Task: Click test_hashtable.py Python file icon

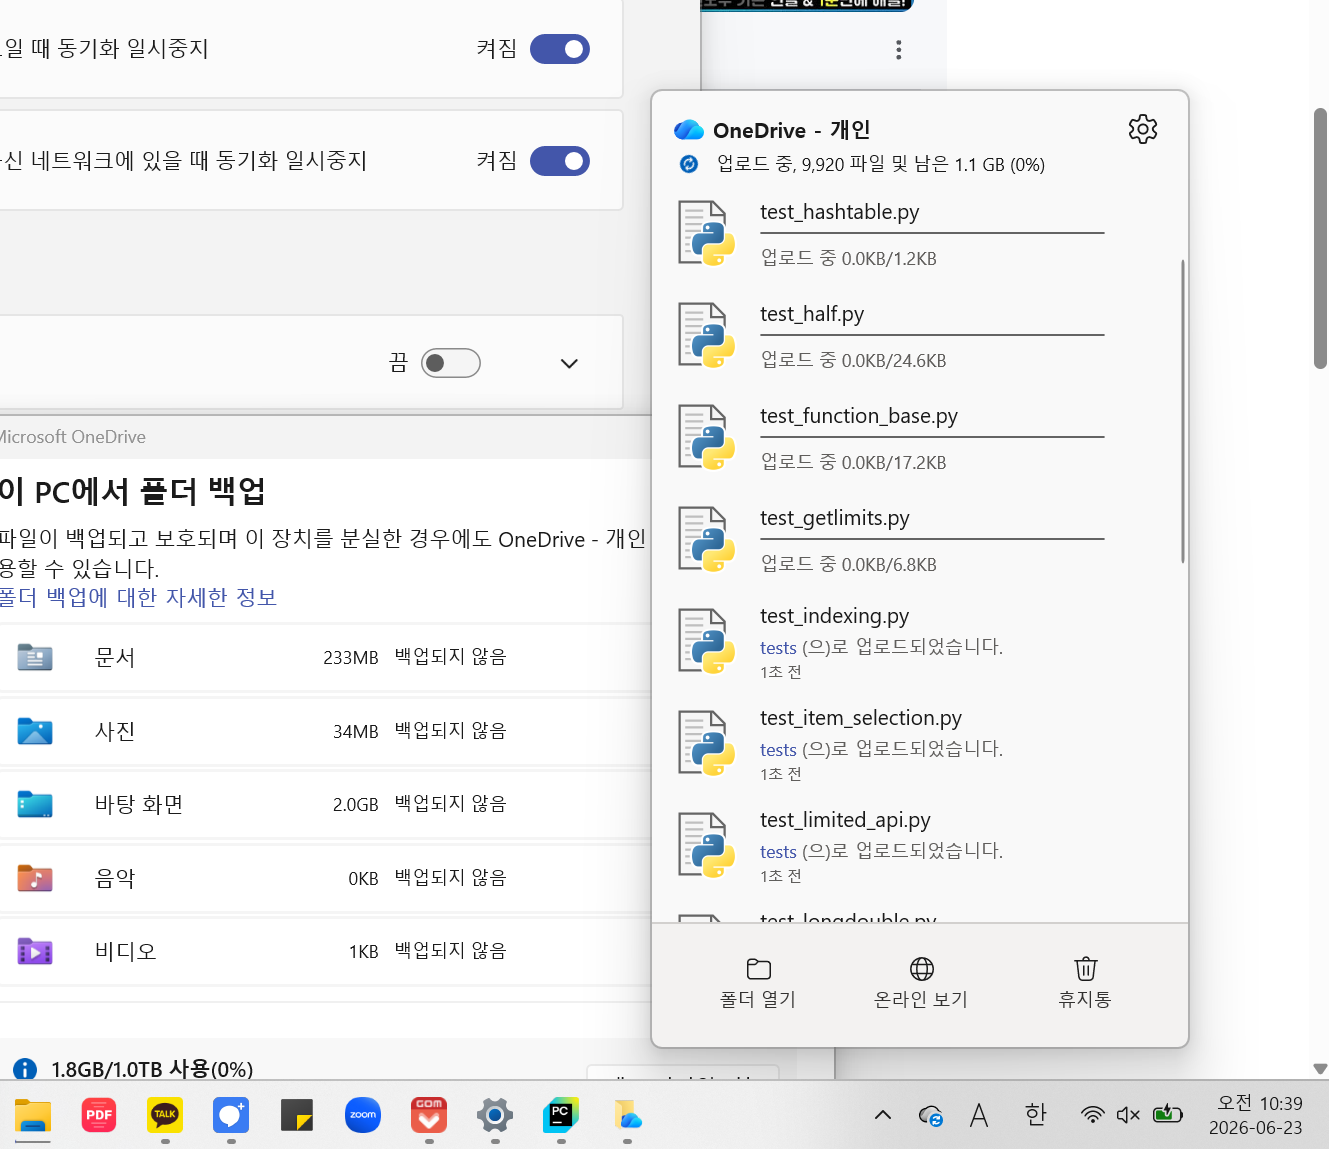Action: point(706,233)
